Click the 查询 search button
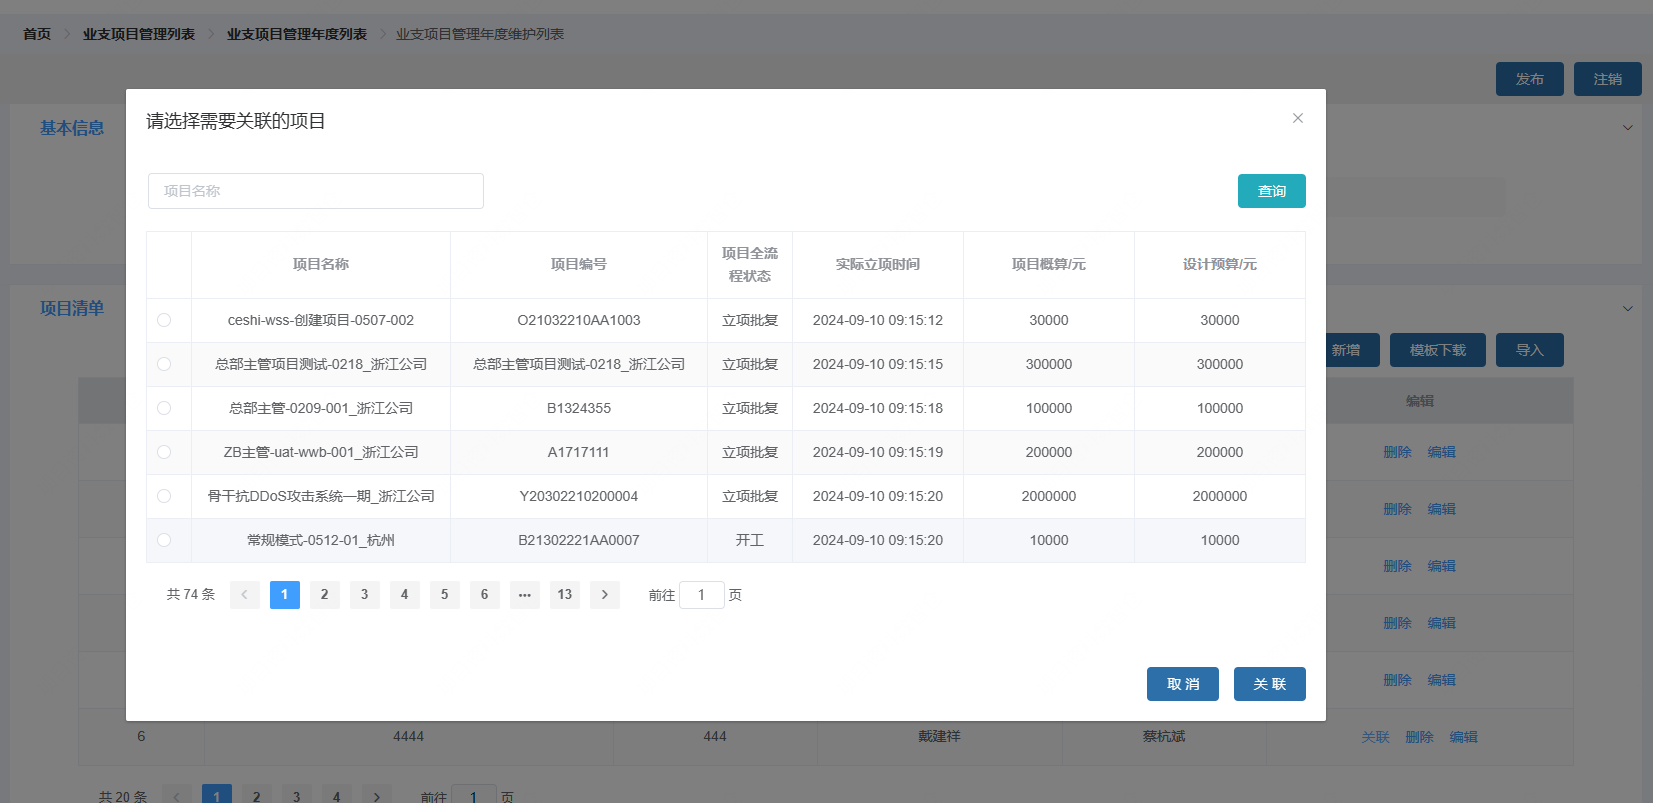 1271,191
